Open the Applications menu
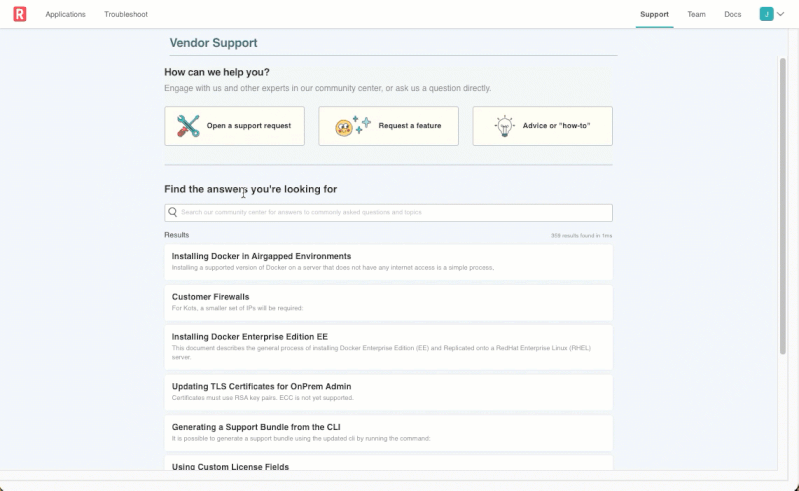This screenshot has height=491, width=799. 65,14
